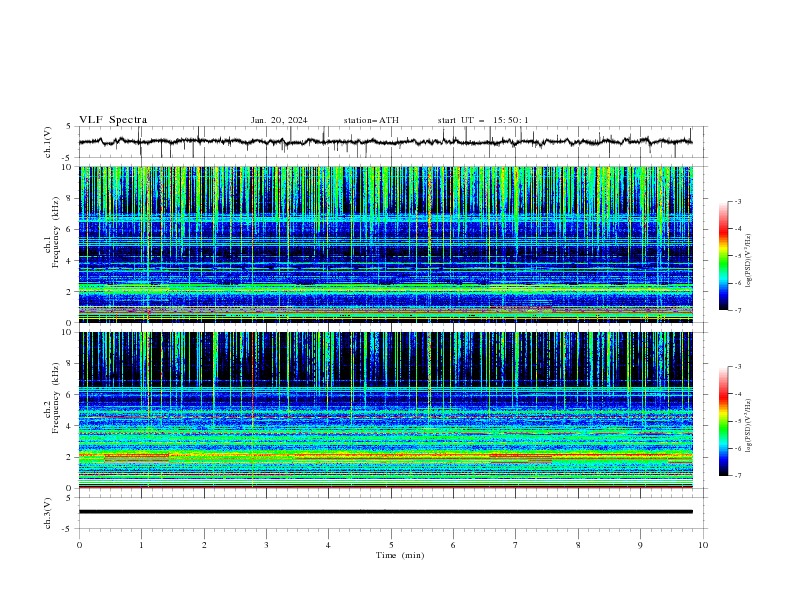Click time axis tick label "2"
Screen dimensions: 792x612
(204, 545)
